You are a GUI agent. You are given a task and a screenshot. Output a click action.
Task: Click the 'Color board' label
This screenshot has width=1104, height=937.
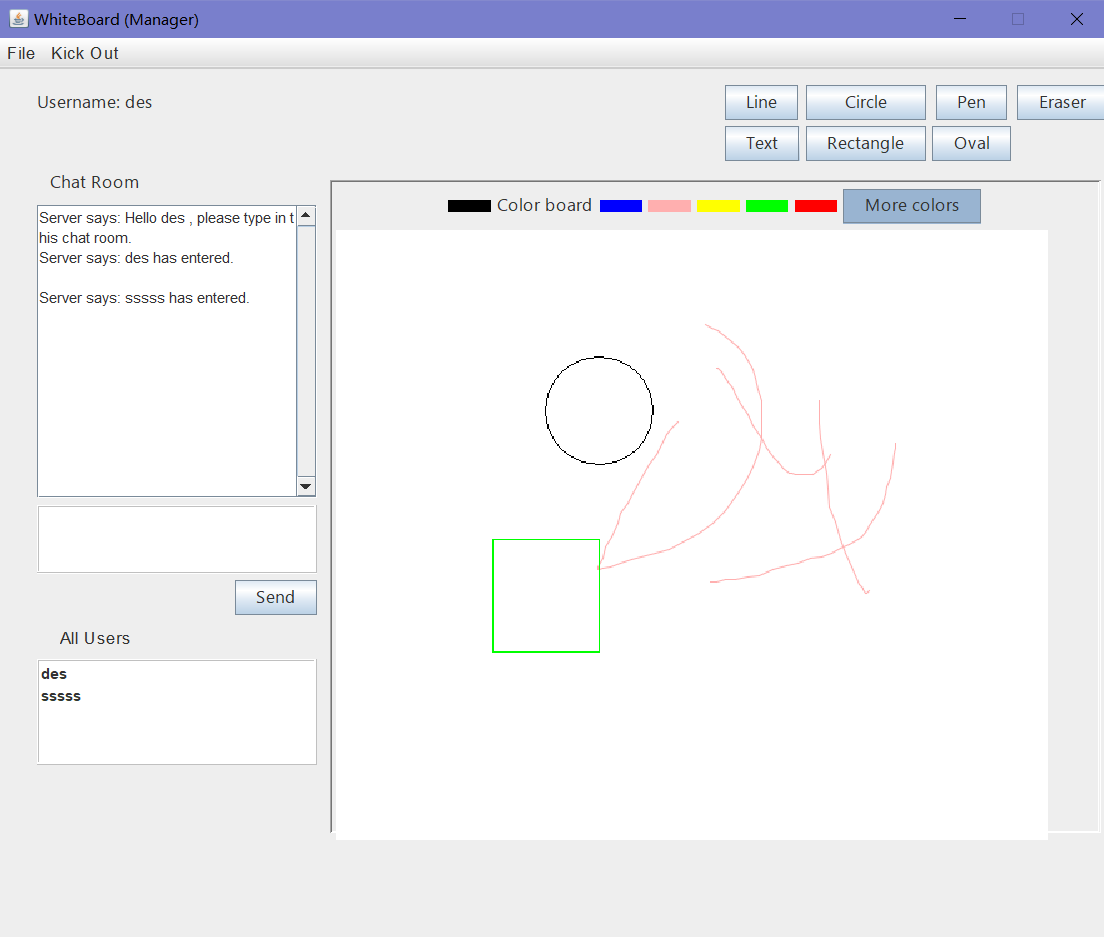point(544,206)
